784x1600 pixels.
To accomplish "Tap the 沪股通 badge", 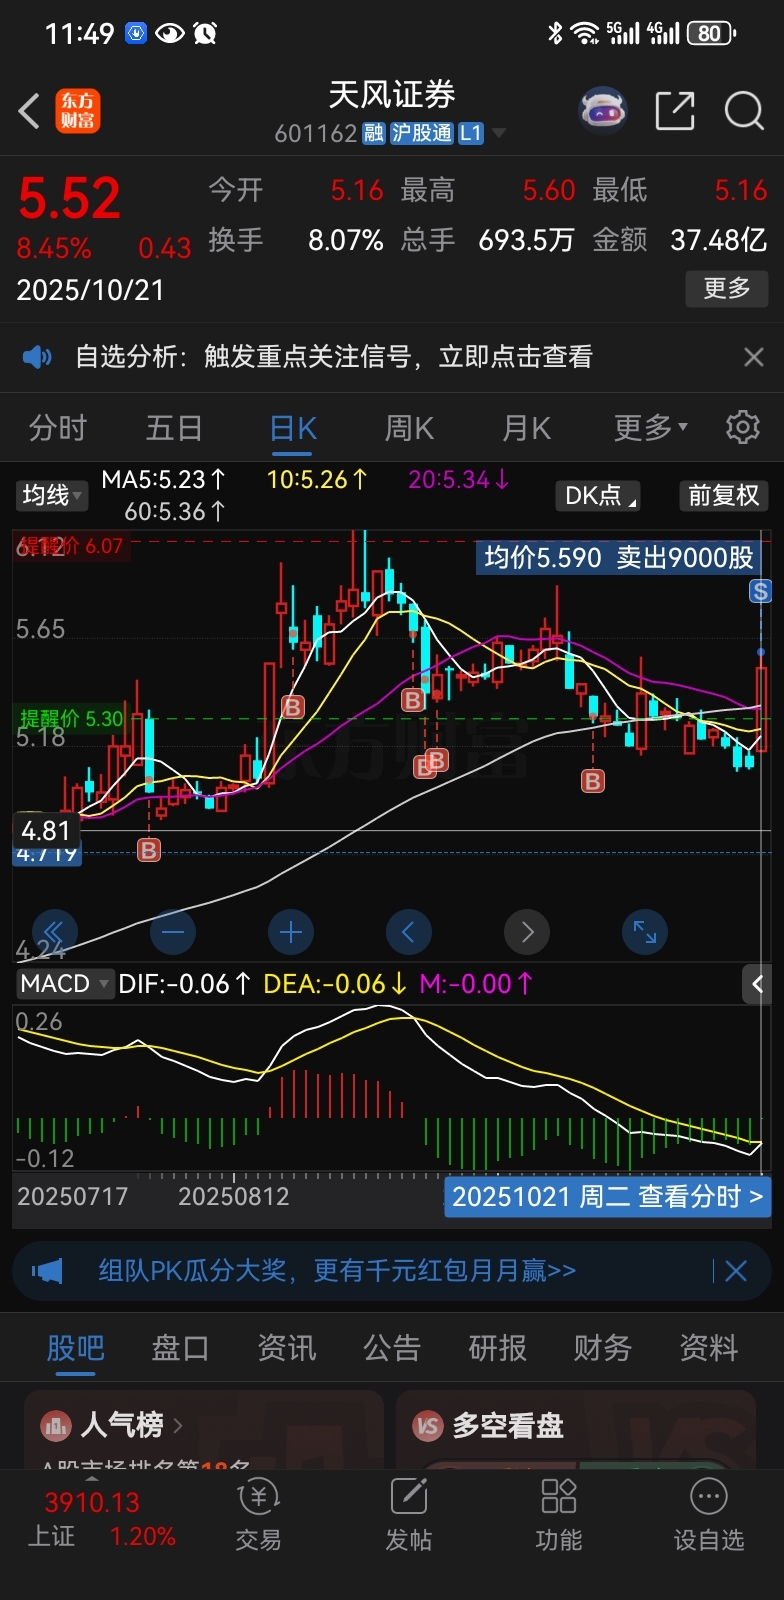I will click(x=421, y=133).
